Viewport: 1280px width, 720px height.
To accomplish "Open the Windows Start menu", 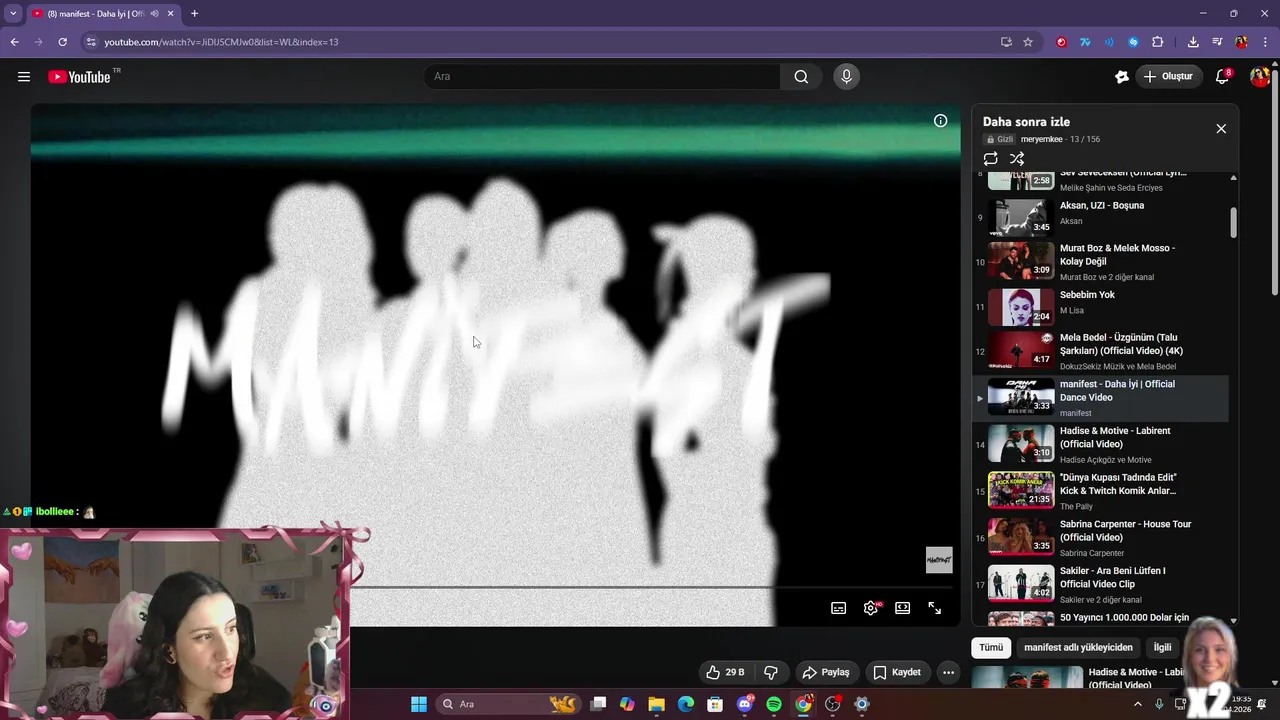I will click(419, 704).
